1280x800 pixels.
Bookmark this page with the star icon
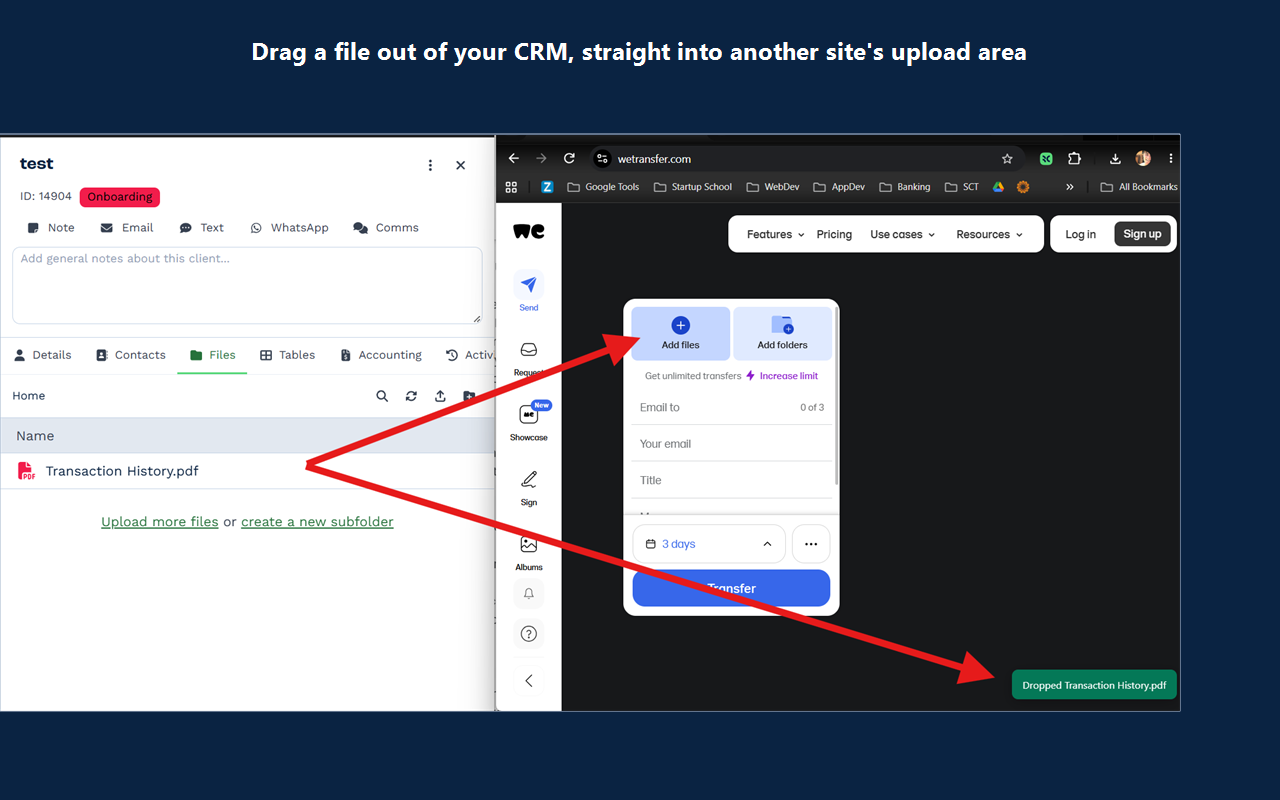(x=1007, y=158)
